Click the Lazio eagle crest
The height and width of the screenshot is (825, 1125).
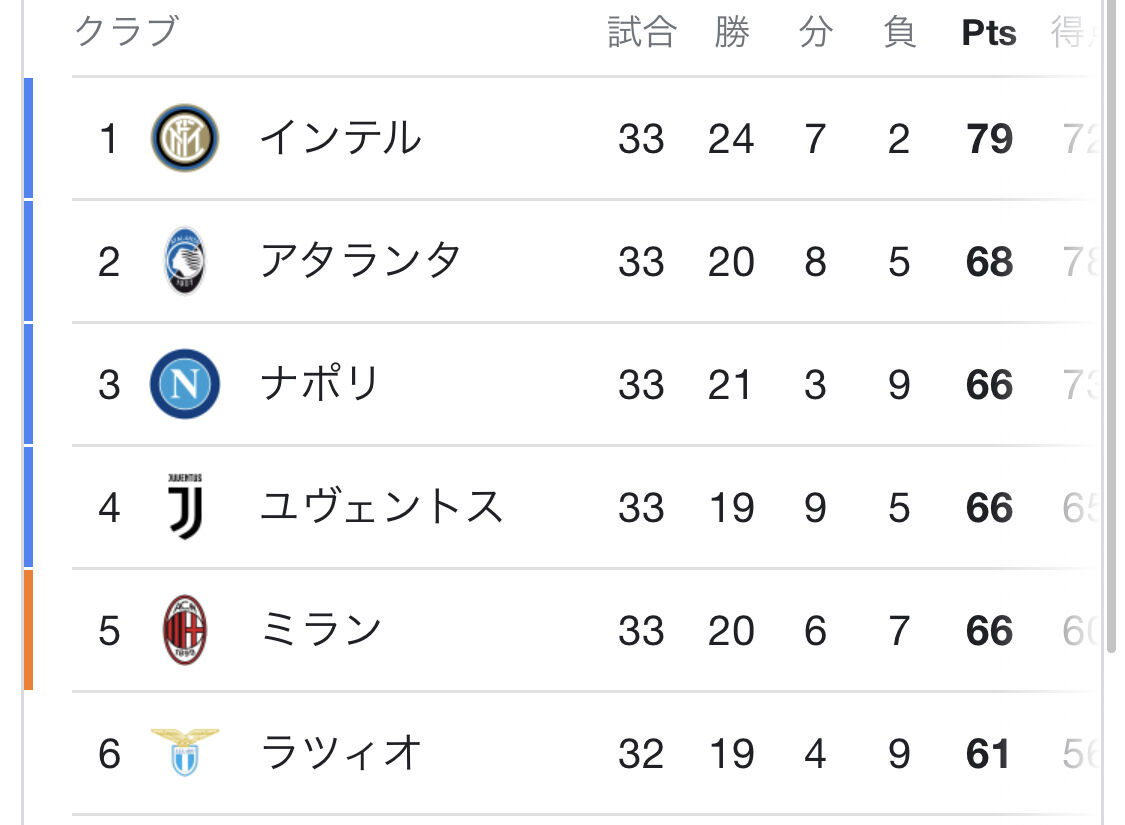coord(184,753)
